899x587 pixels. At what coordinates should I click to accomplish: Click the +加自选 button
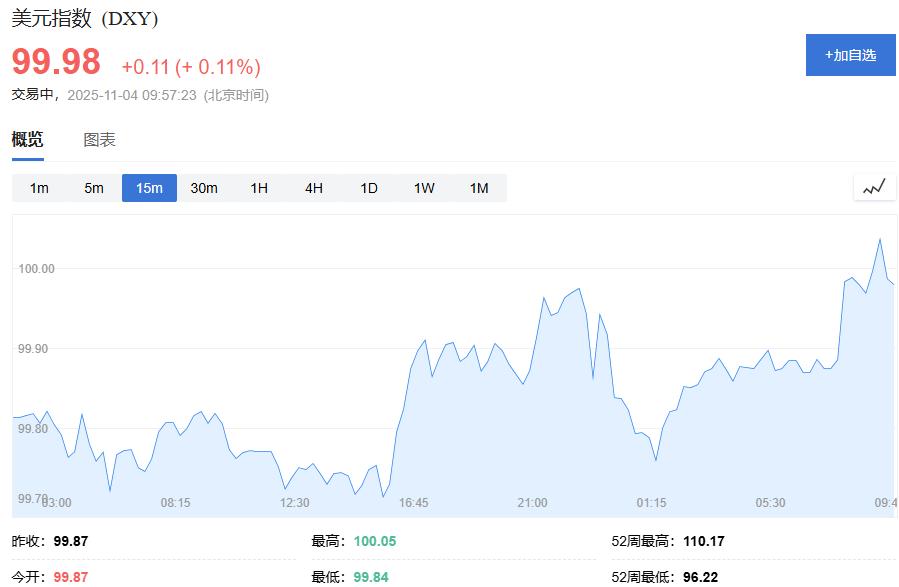850,55
